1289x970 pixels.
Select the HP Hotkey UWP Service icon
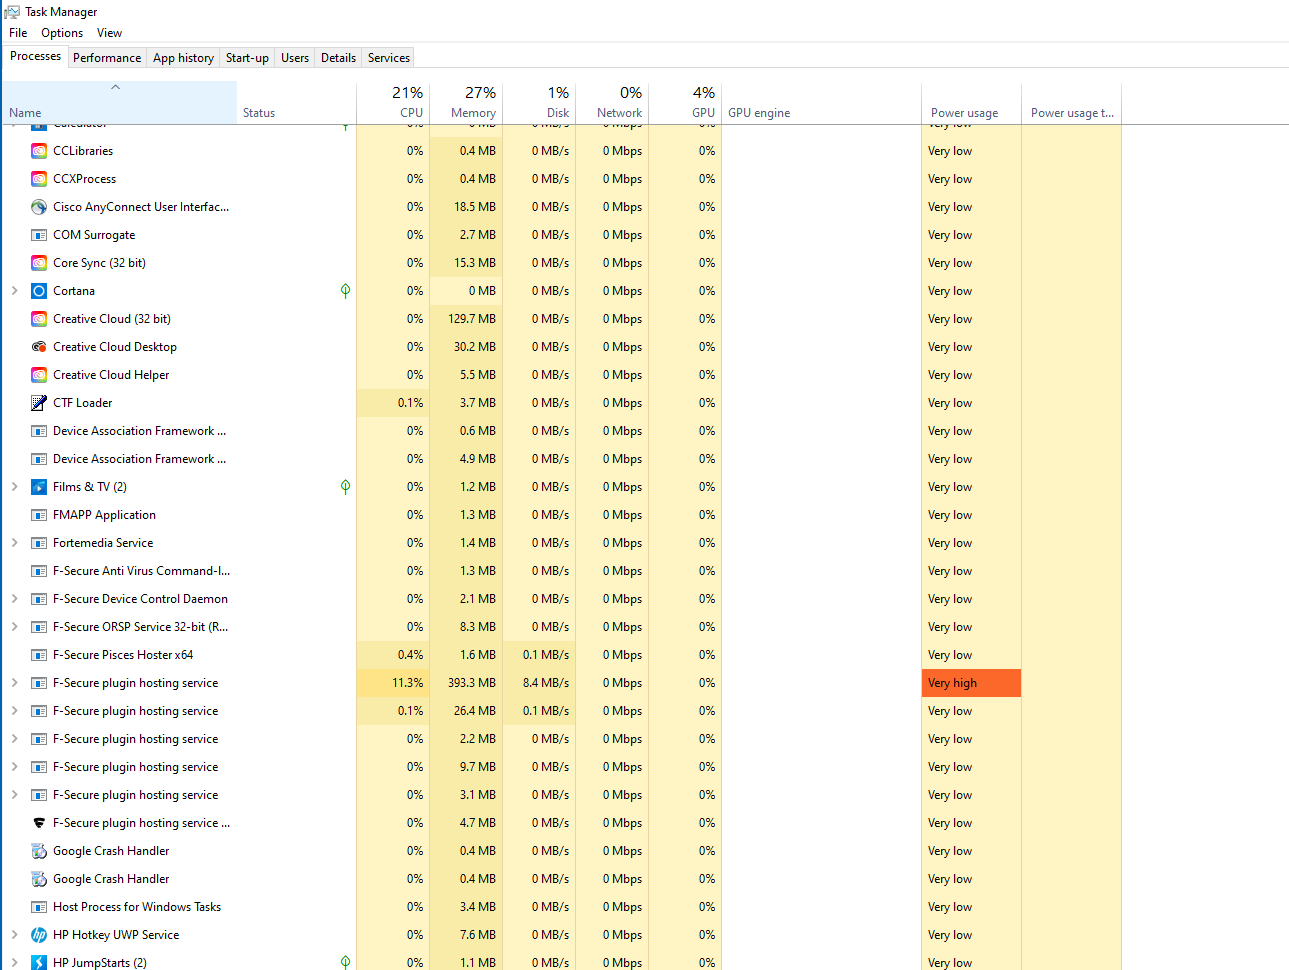click(39, 935)
